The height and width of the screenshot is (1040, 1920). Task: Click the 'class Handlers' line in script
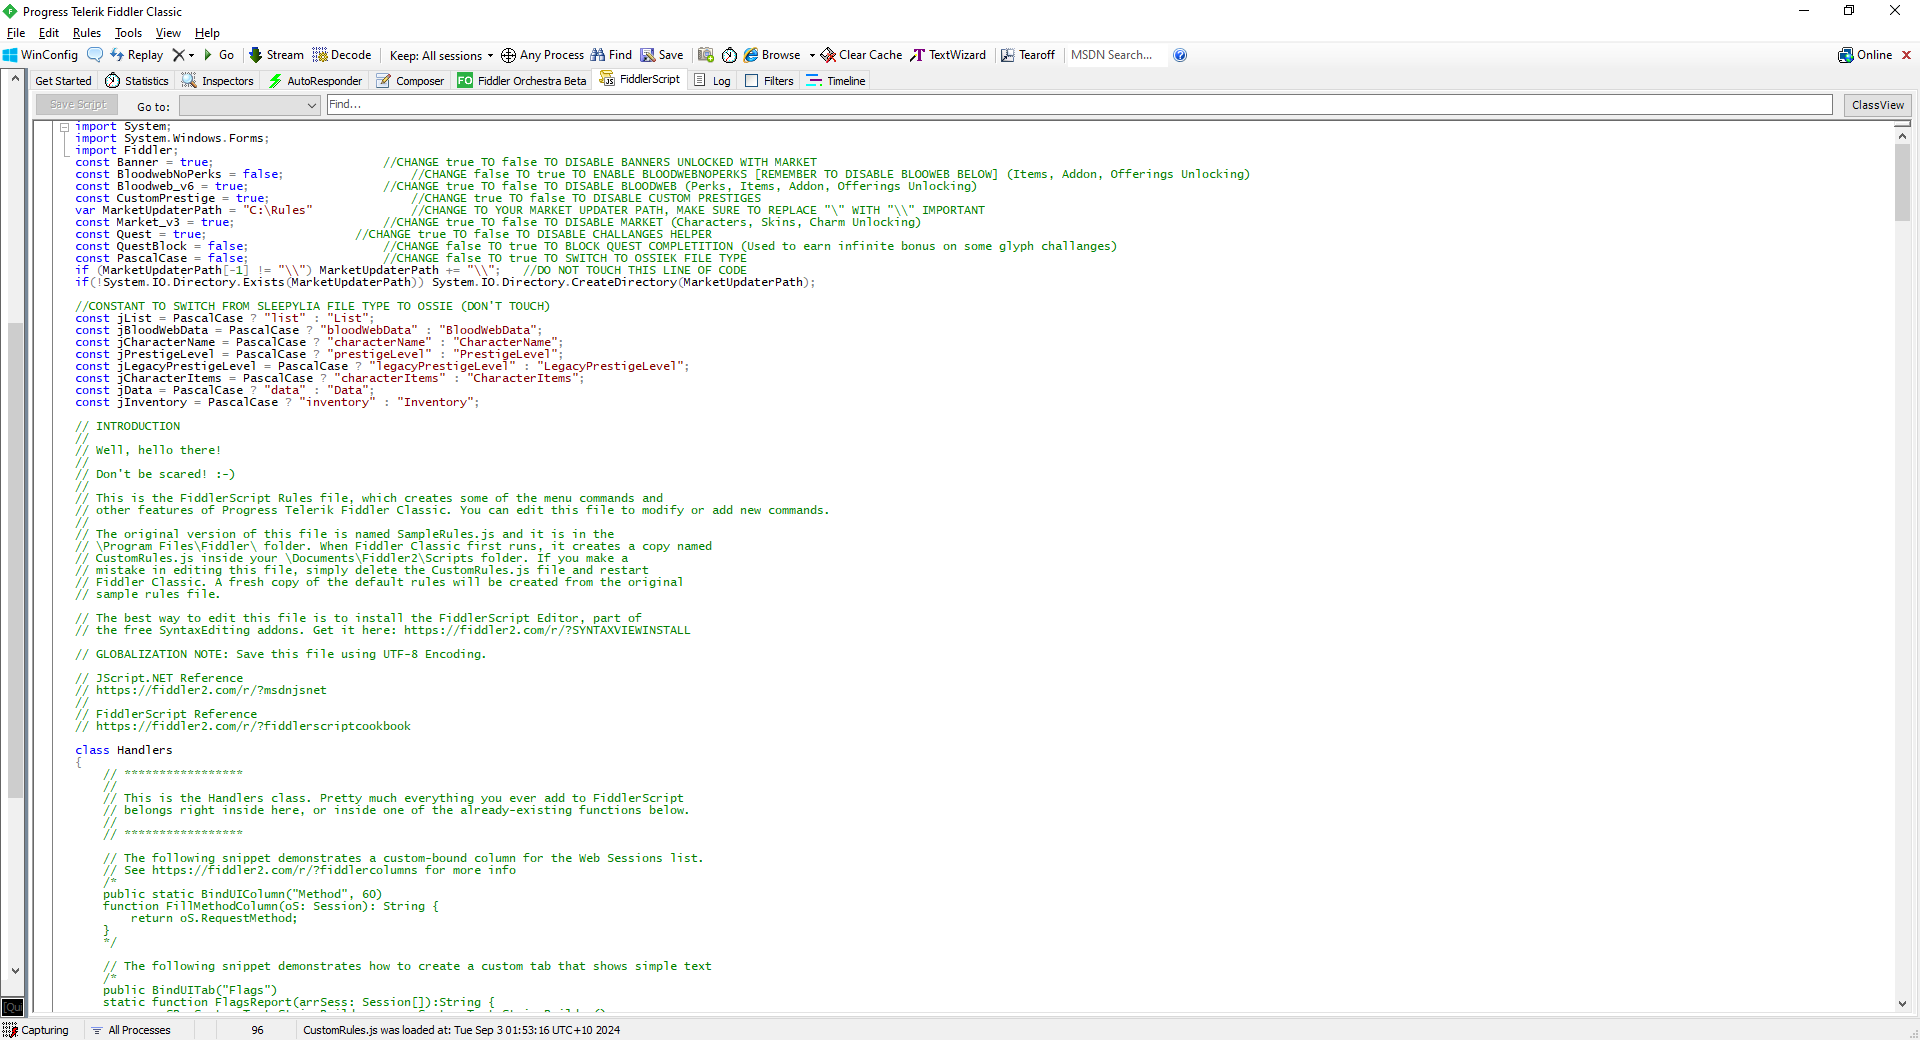click(124, 750)
